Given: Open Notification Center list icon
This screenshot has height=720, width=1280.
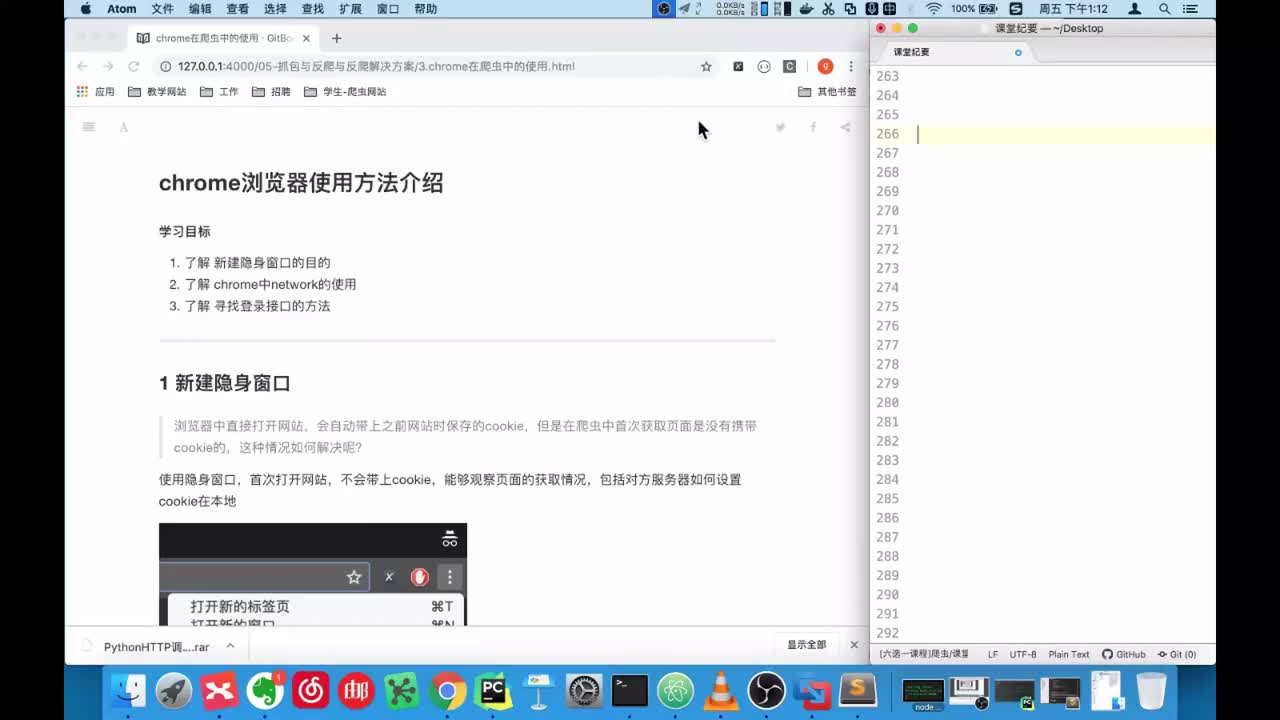Looking at the screenshot, I should pos(1191,9).
